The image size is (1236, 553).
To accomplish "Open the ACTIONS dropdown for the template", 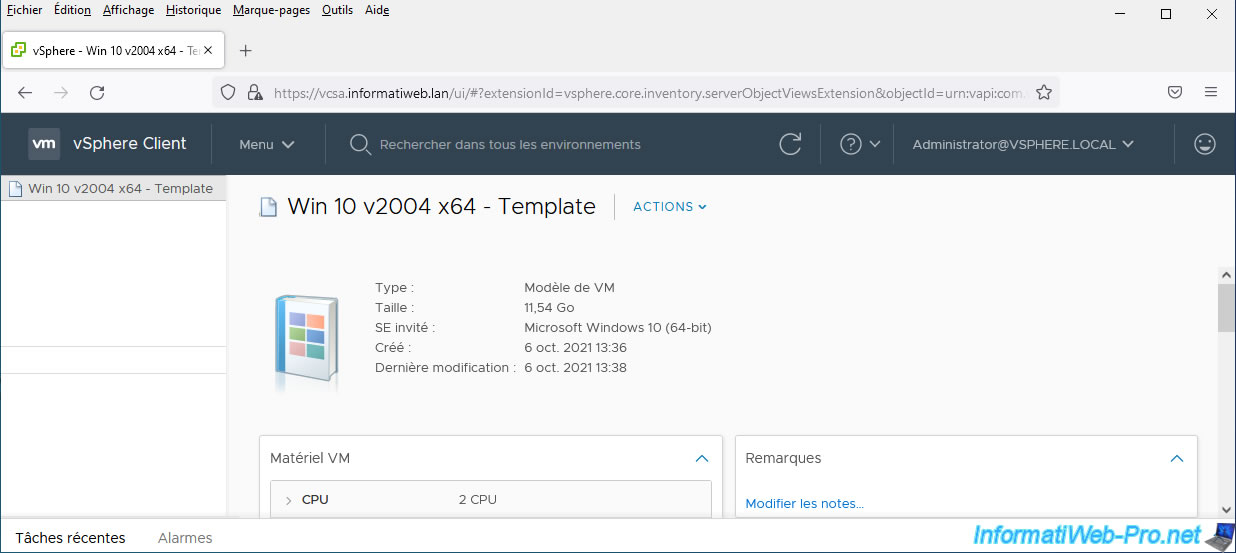I will (x=670, y=207).
